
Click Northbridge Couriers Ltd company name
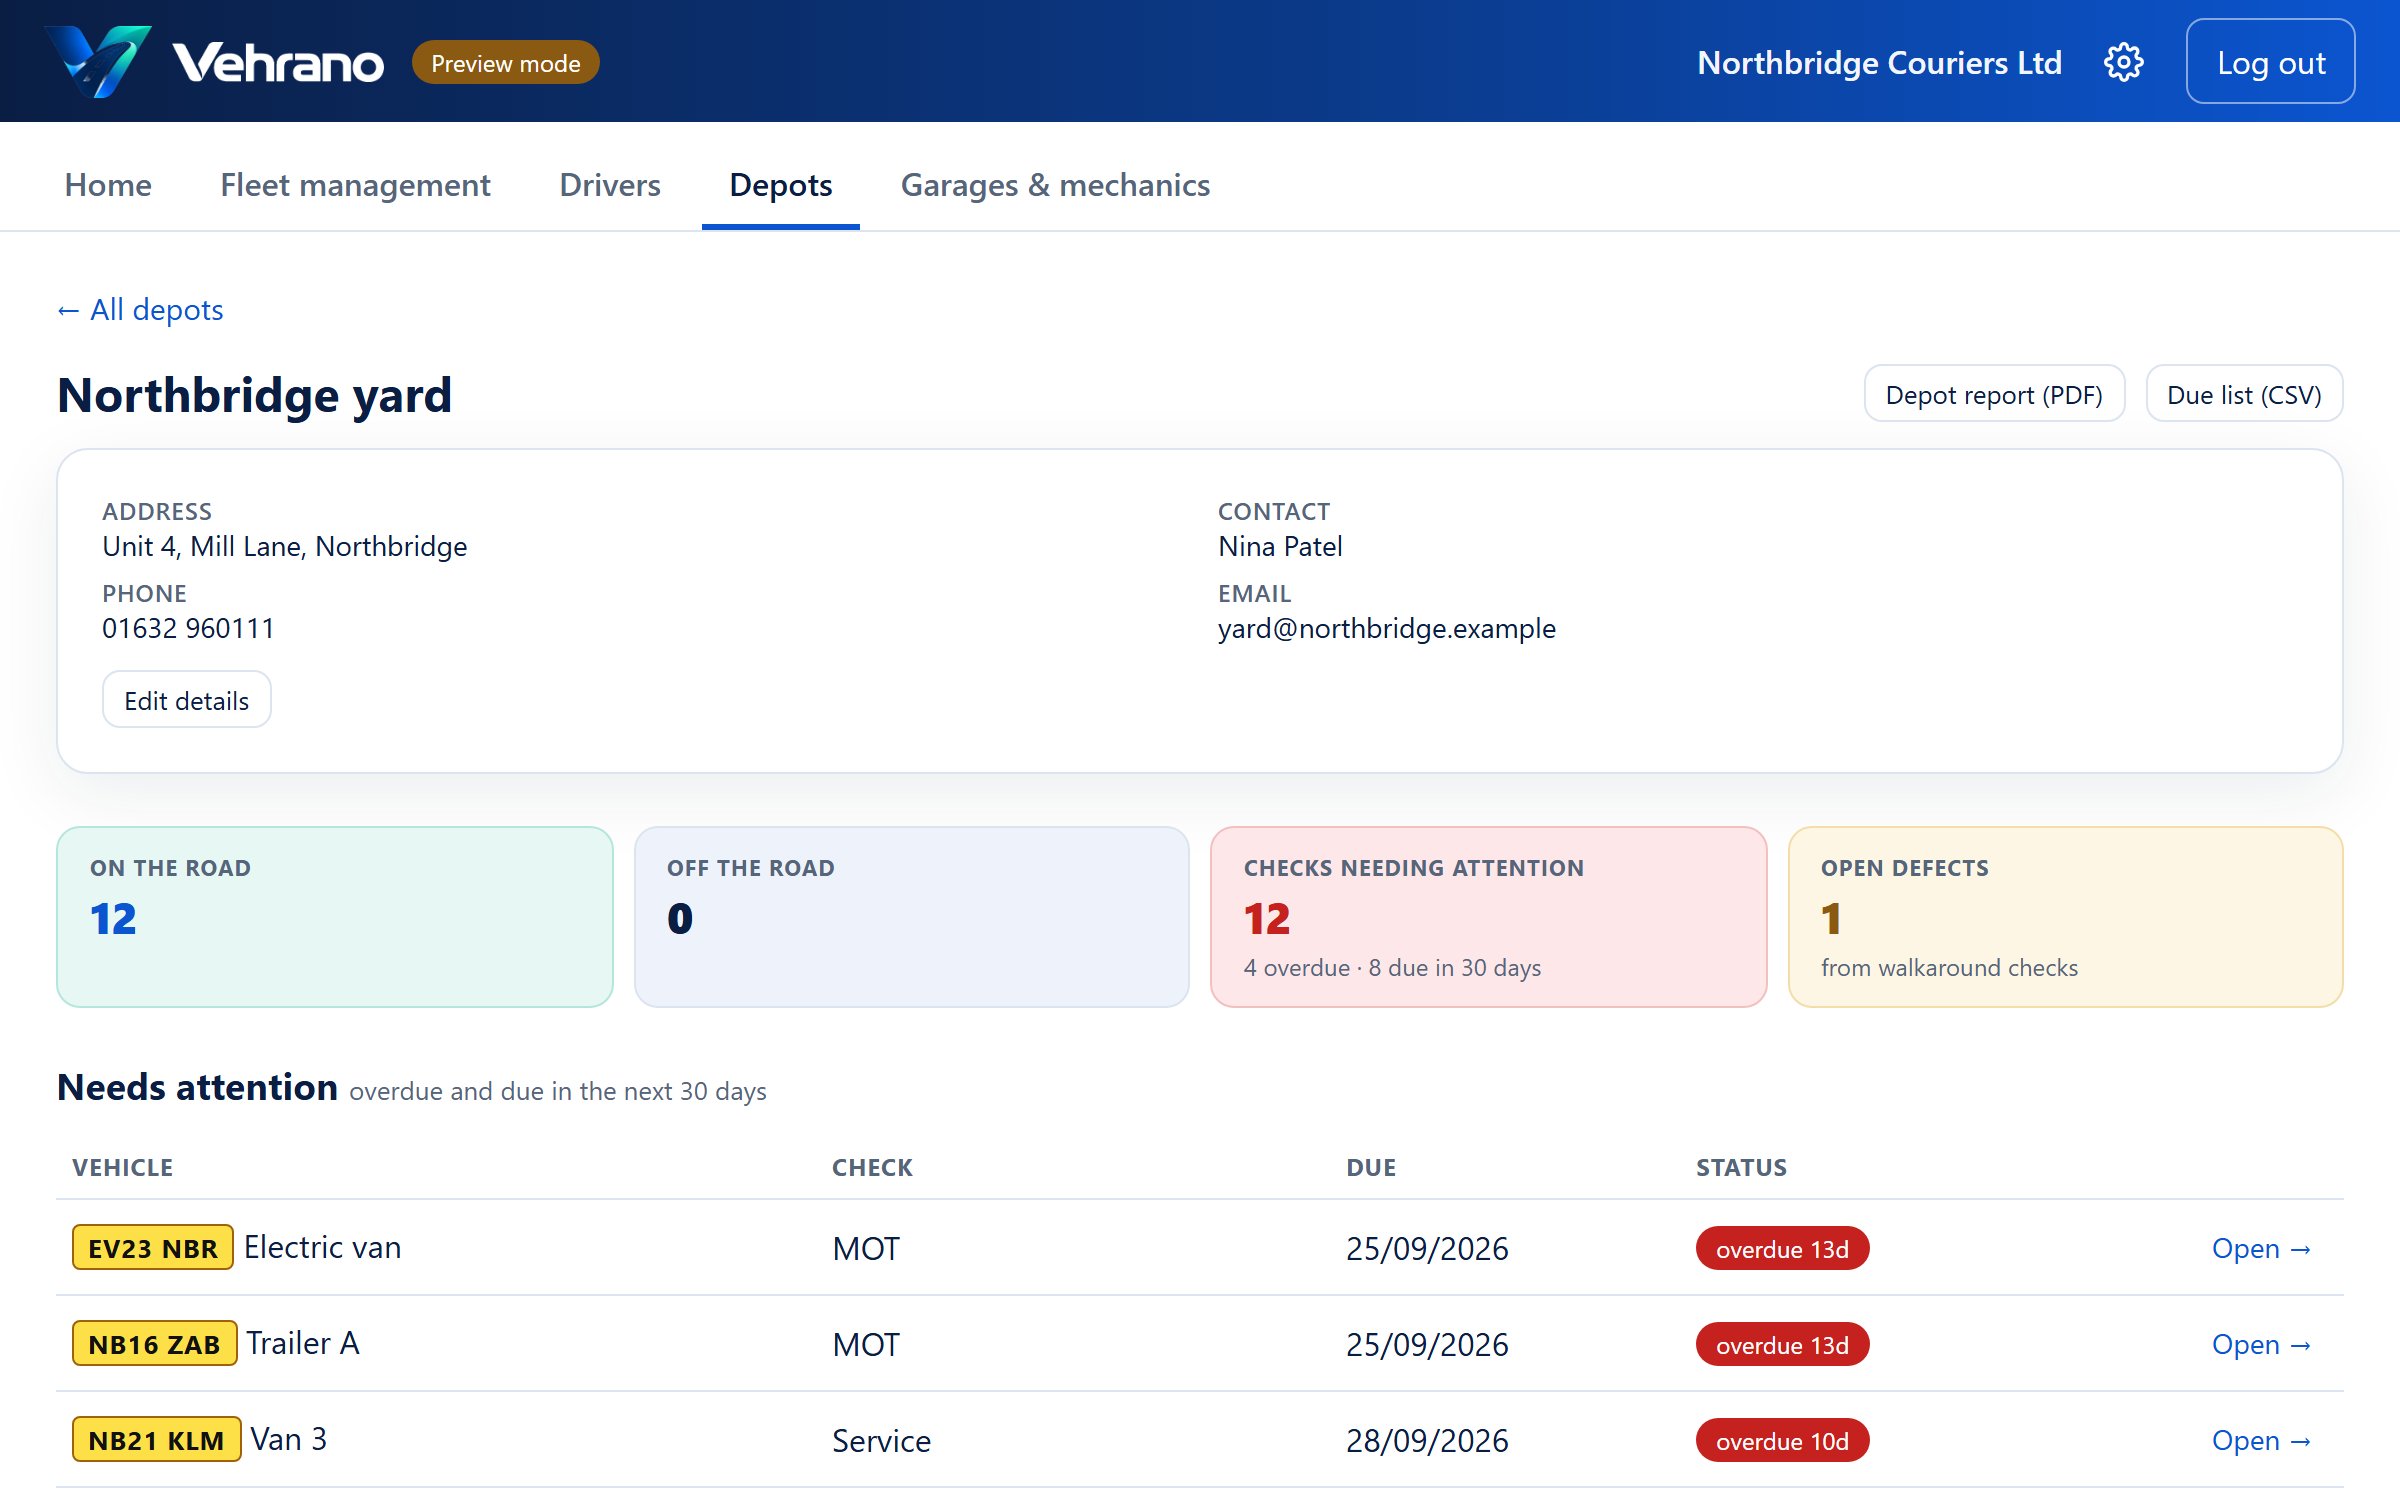1879,62
